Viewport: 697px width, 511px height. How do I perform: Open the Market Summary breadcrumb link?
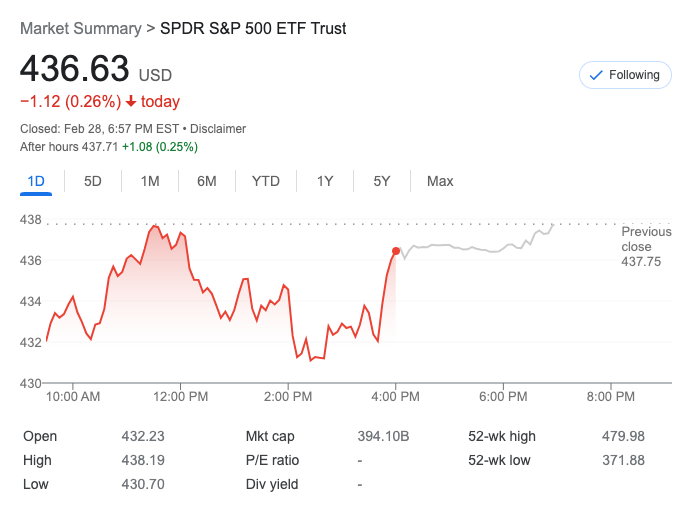[81, 29]
